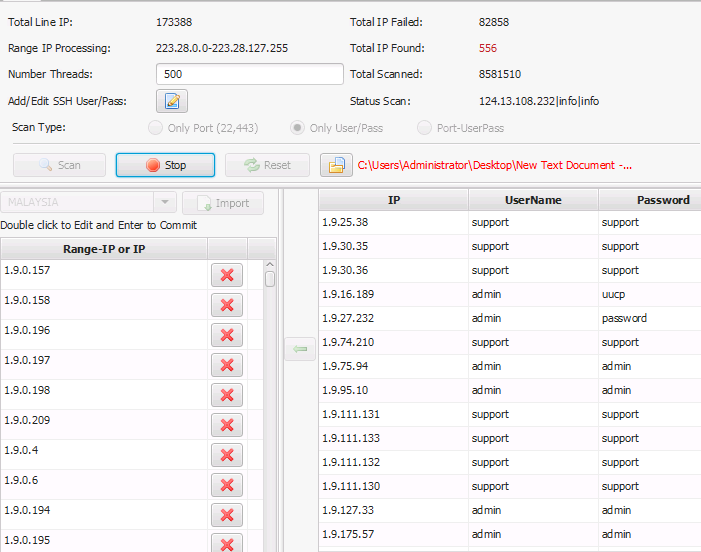The width and height of the screenshot is (701, 552).
Task: Focus the Number Threads input field
Action: coord(250,75)
